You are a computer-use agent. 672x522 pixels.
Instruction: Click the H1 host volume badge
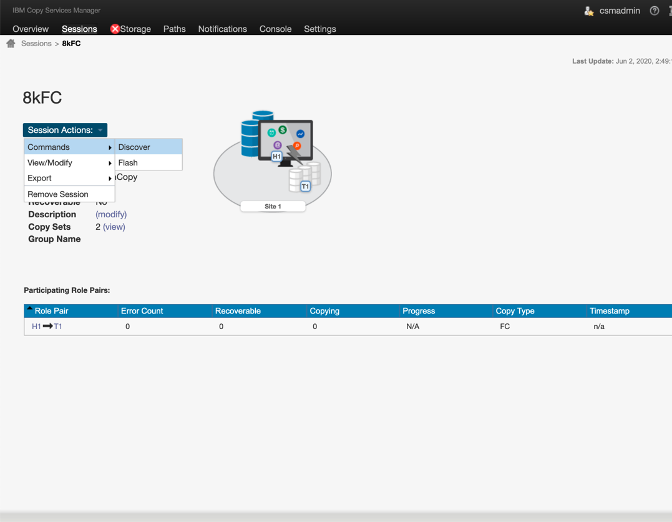pyautogui.click(x=277, y=156)
